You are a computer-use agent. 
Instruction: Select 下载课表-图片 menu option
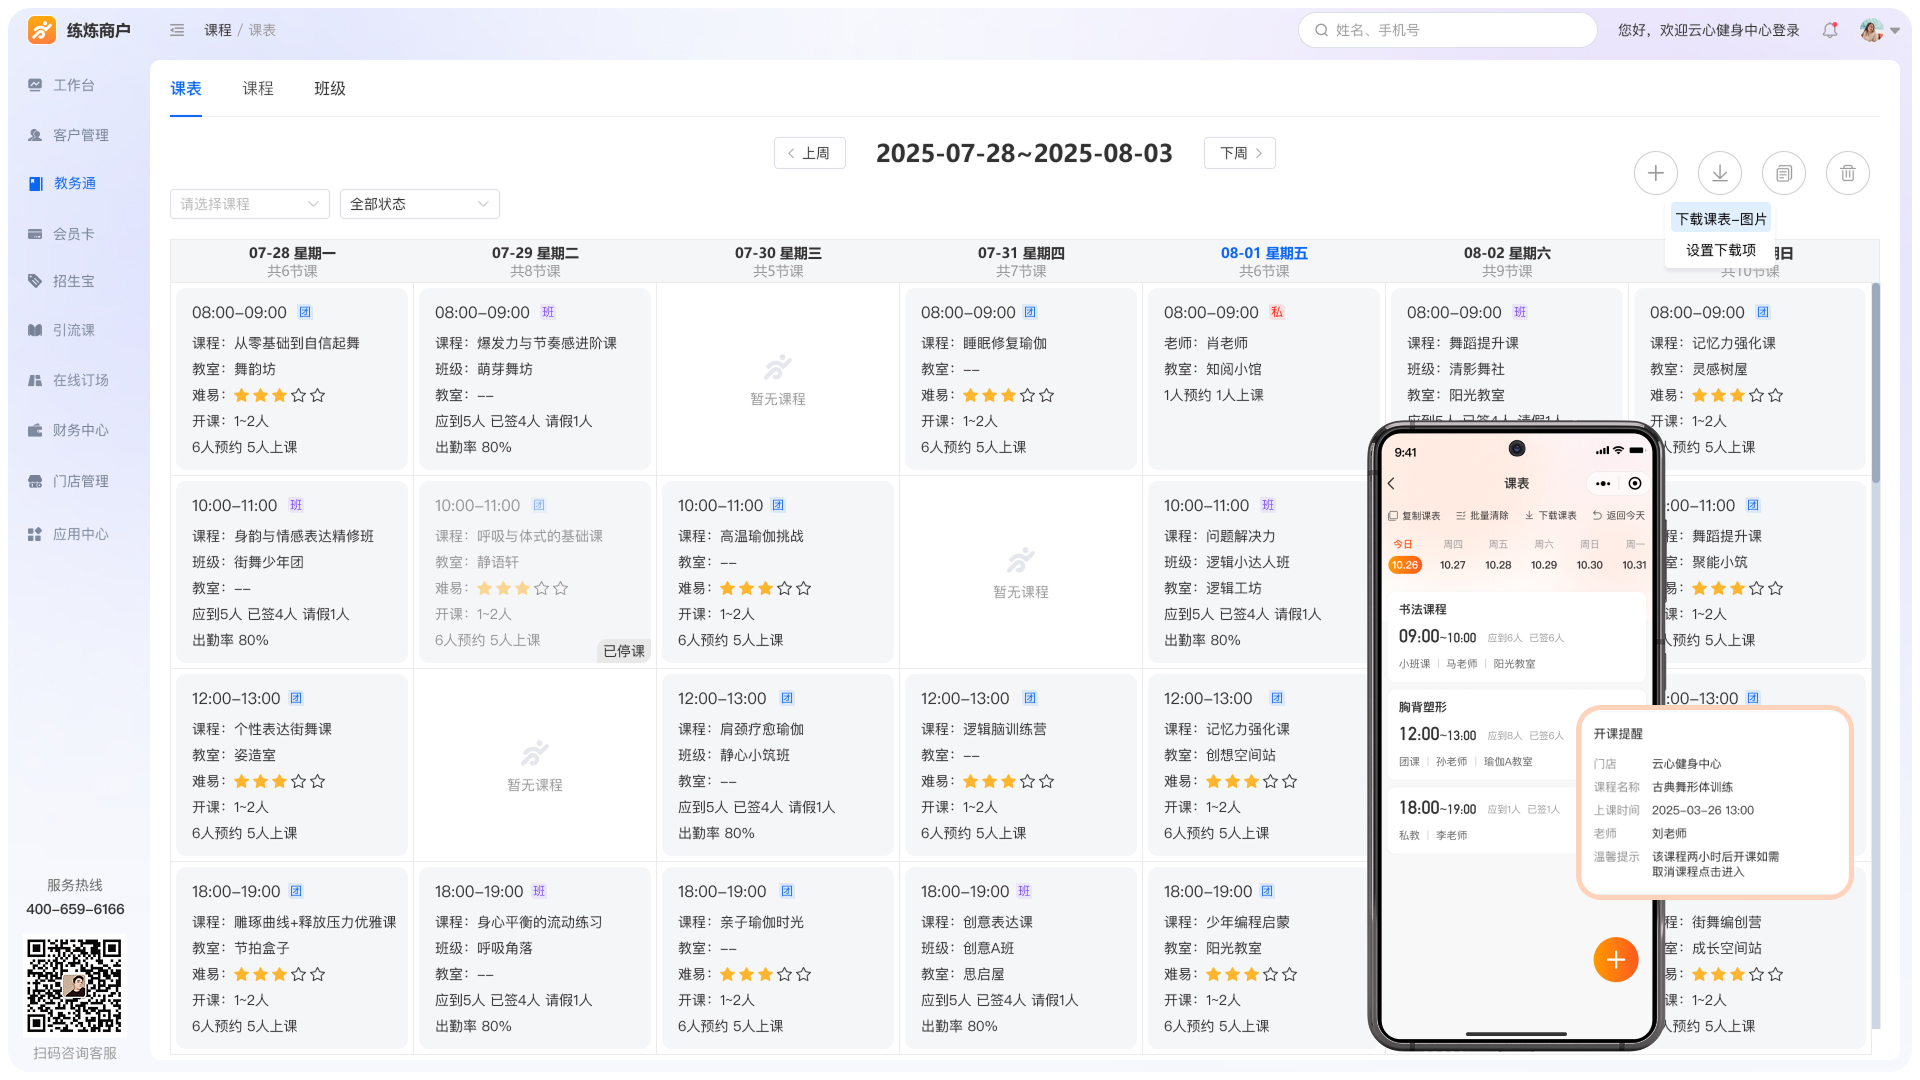(1720, 219)
